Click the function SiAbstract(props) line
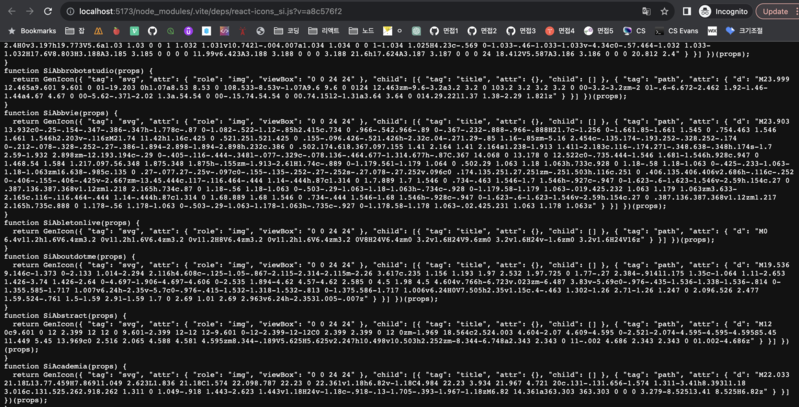The width and height of the screenshot is (799, 407). click(66, 315)
